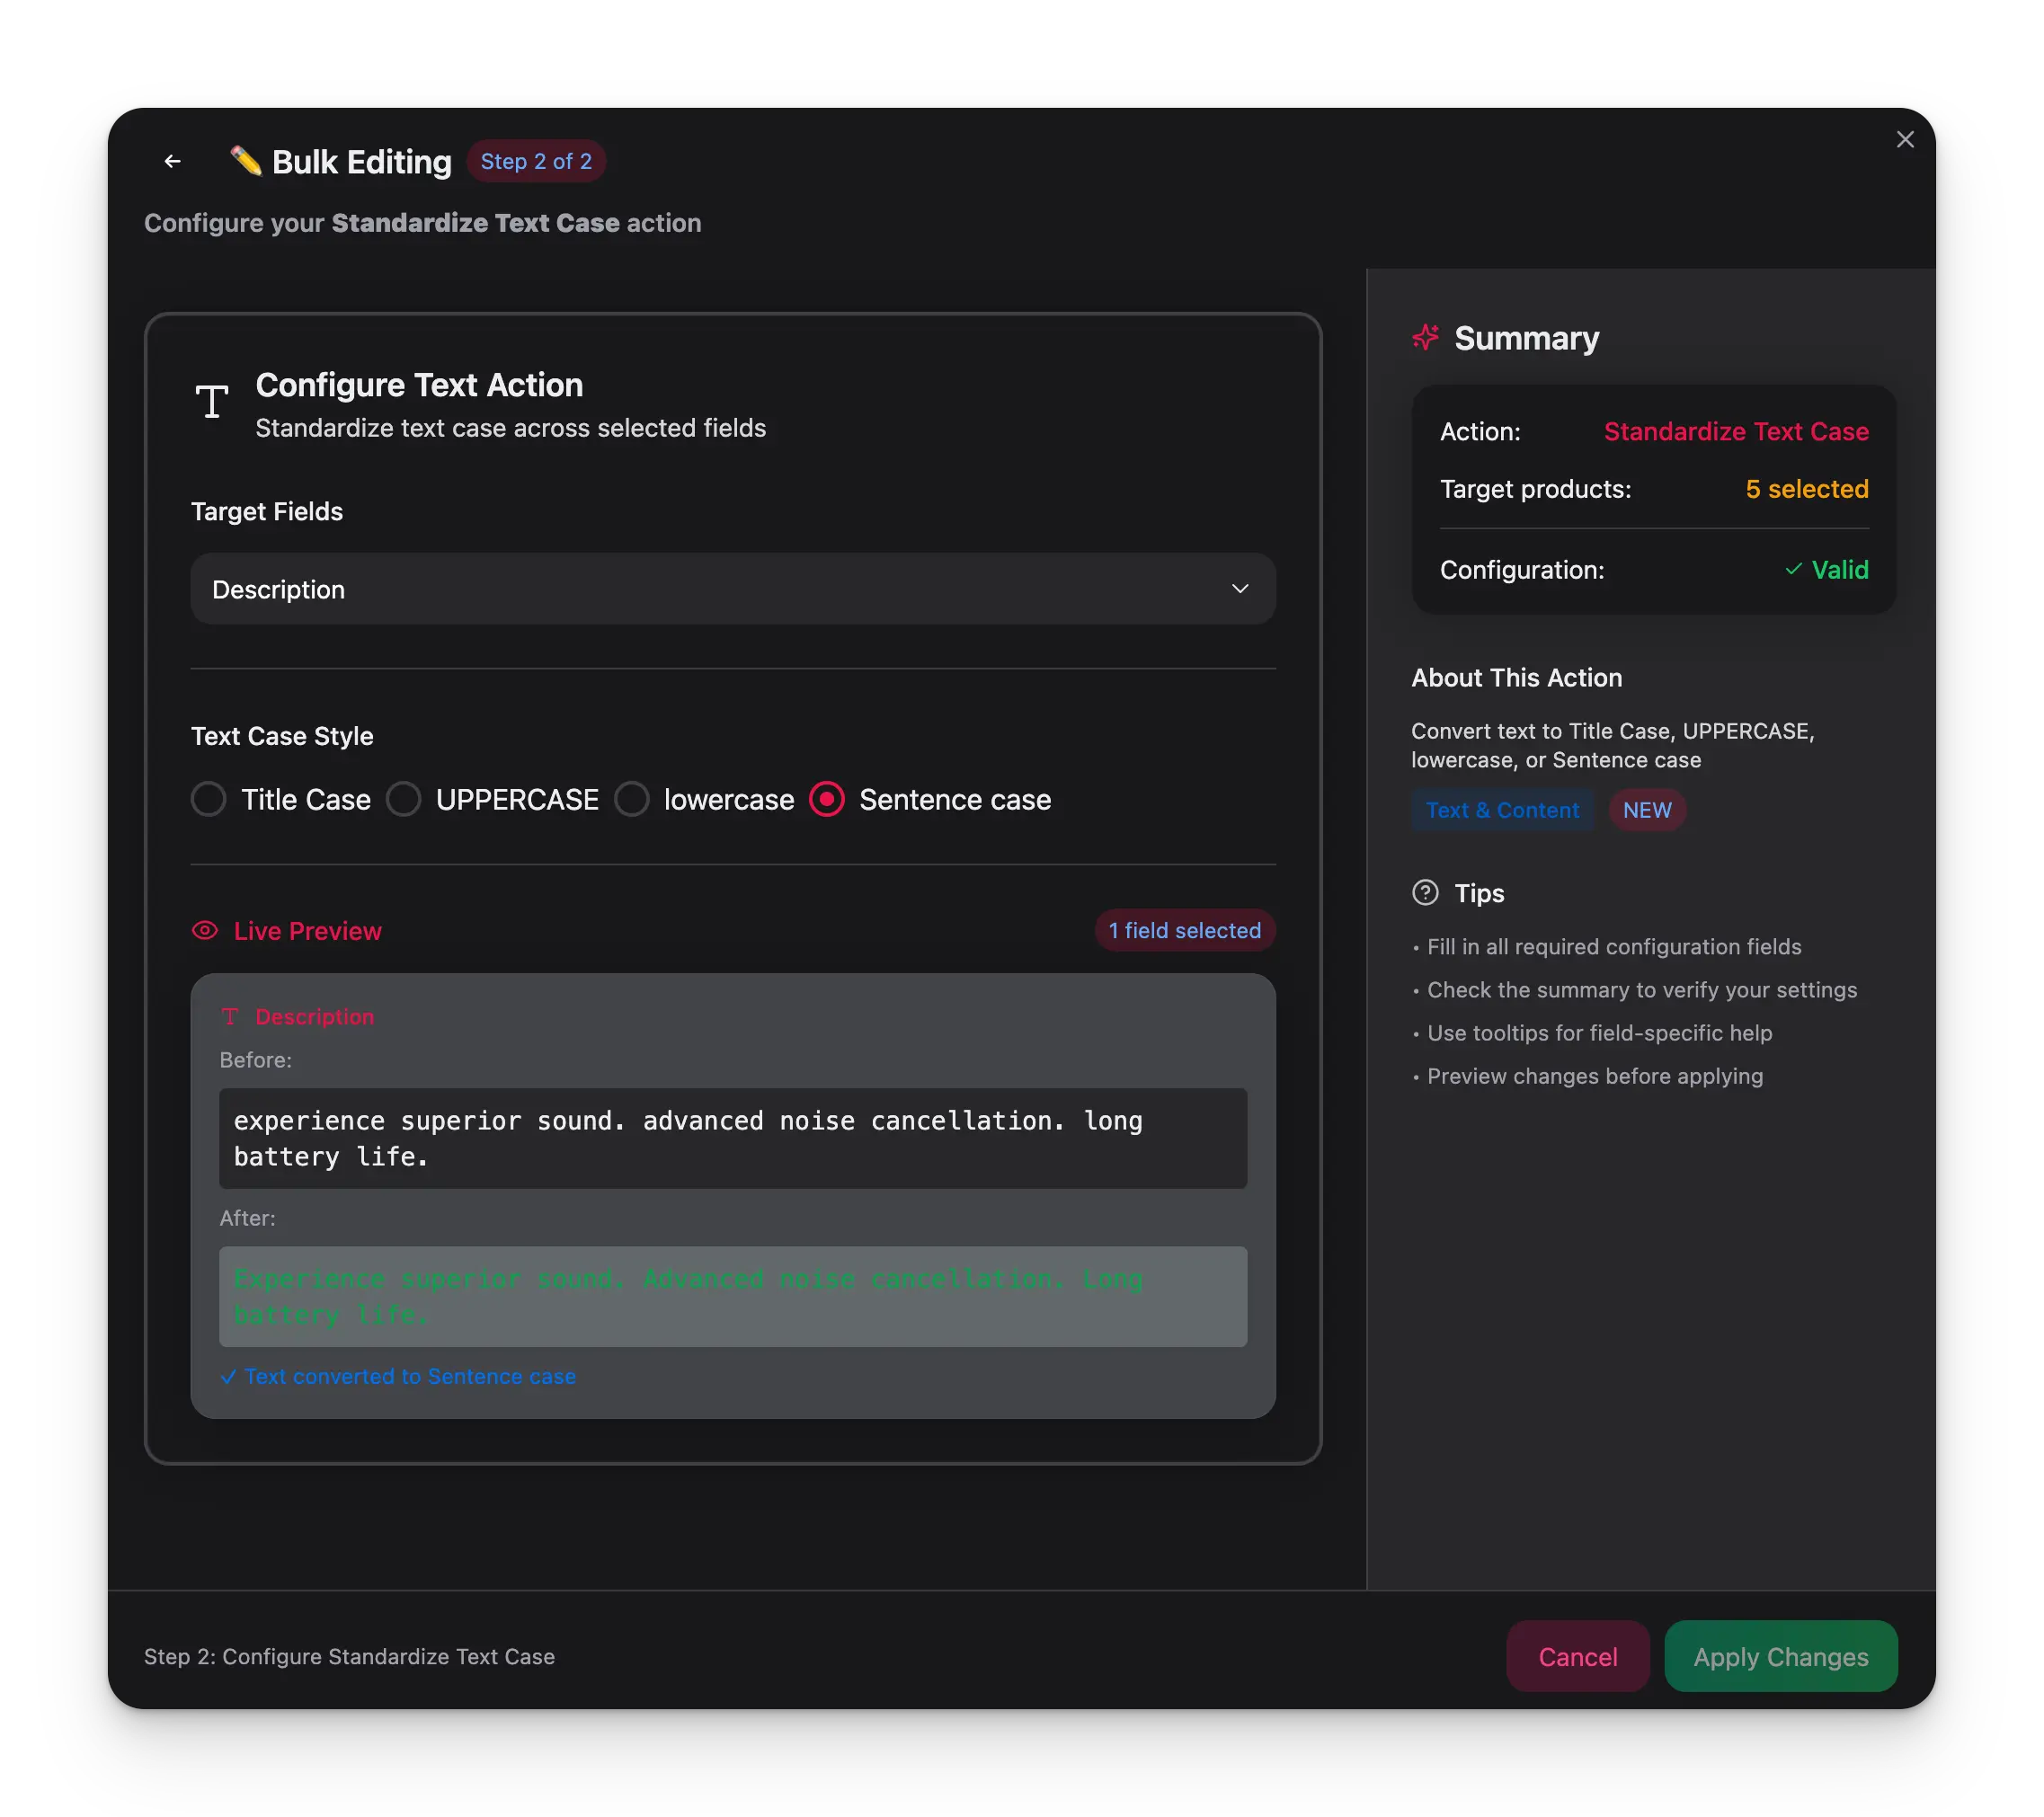Click the Text & Content category tag
This screenshot has height=1817, width=2044.
(1503, 810)
